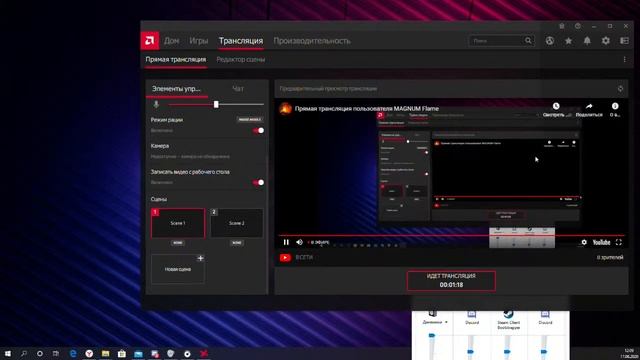Click the hotkey badge under Scene 1
The image size is (640, 360).
(x=178, y=243)
